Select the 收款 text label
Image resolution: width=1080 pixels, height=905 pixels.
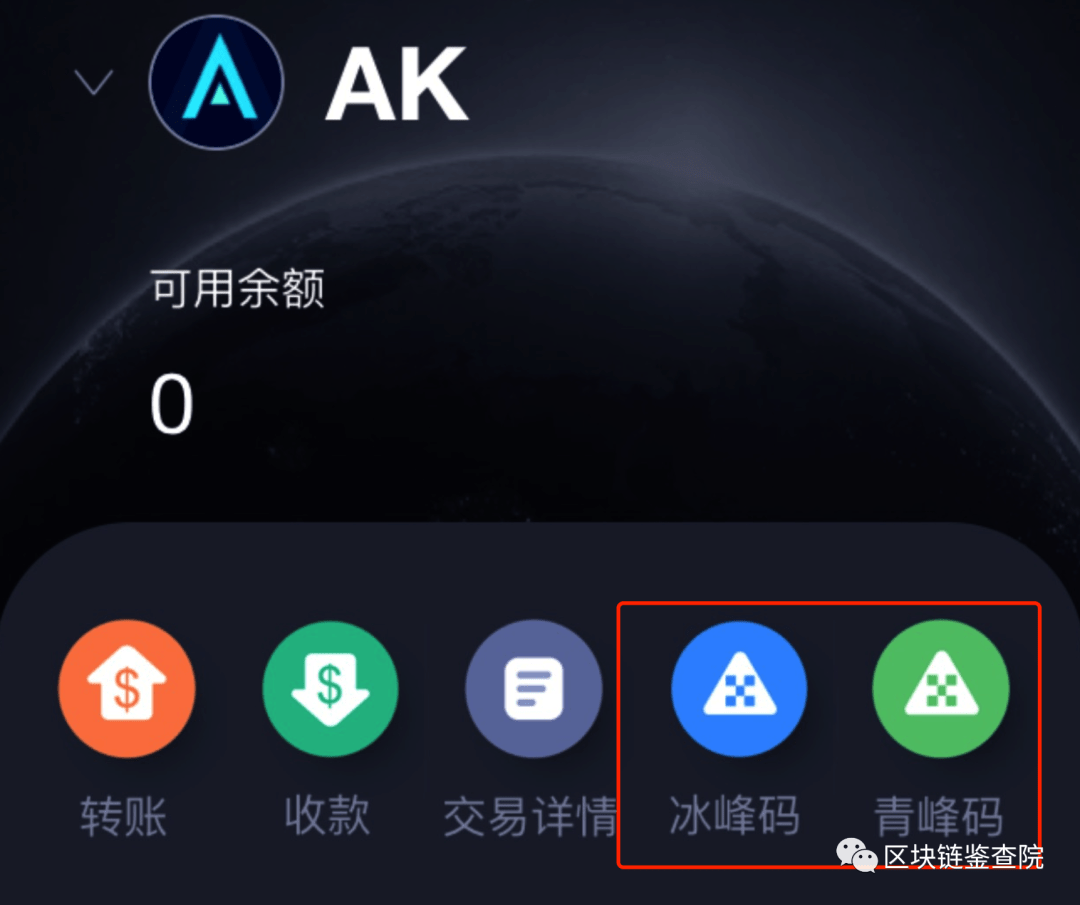pyautogui.click(x=327, y=815)
